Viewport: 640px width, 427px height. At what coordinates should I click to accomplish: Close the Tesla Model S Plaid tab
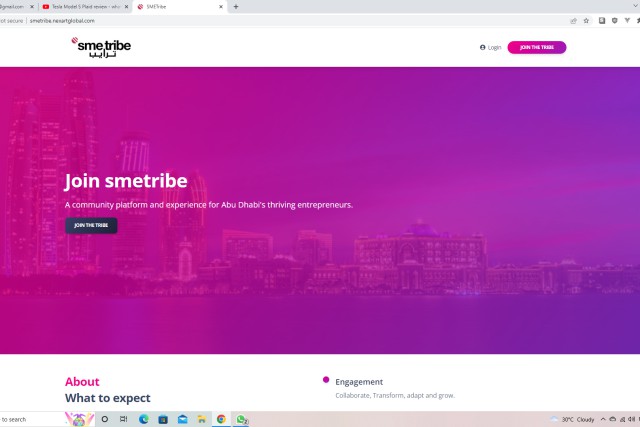(x=126, y=7)
